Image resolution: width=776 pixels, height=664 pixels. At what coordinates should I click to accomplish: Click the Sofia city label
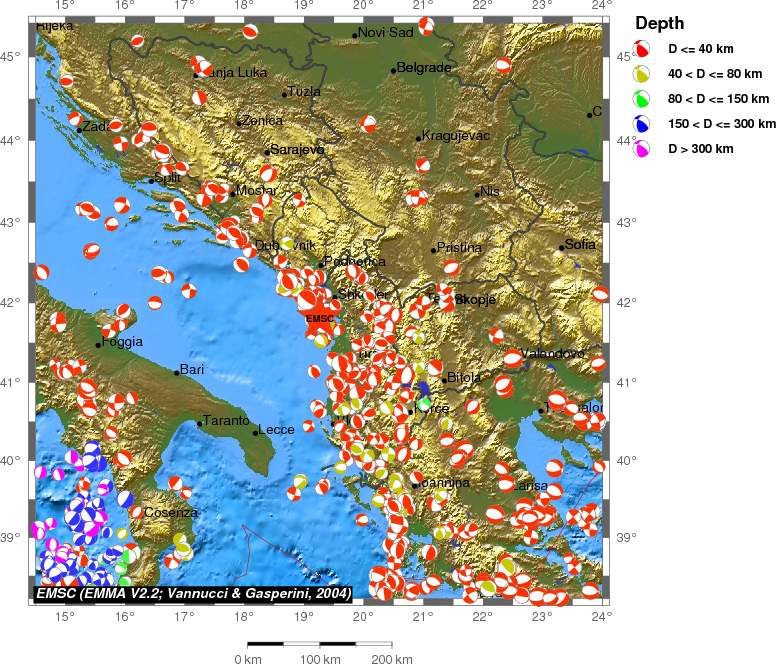(x=581, y=244)
